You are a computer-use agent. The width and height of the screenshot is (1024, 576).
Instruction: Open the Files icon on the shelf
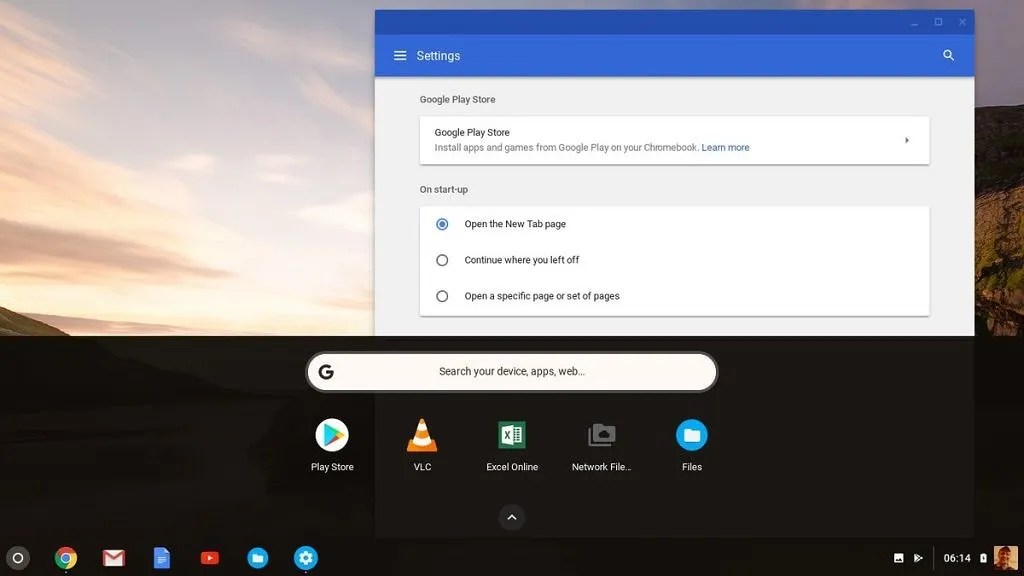[257, 558]
